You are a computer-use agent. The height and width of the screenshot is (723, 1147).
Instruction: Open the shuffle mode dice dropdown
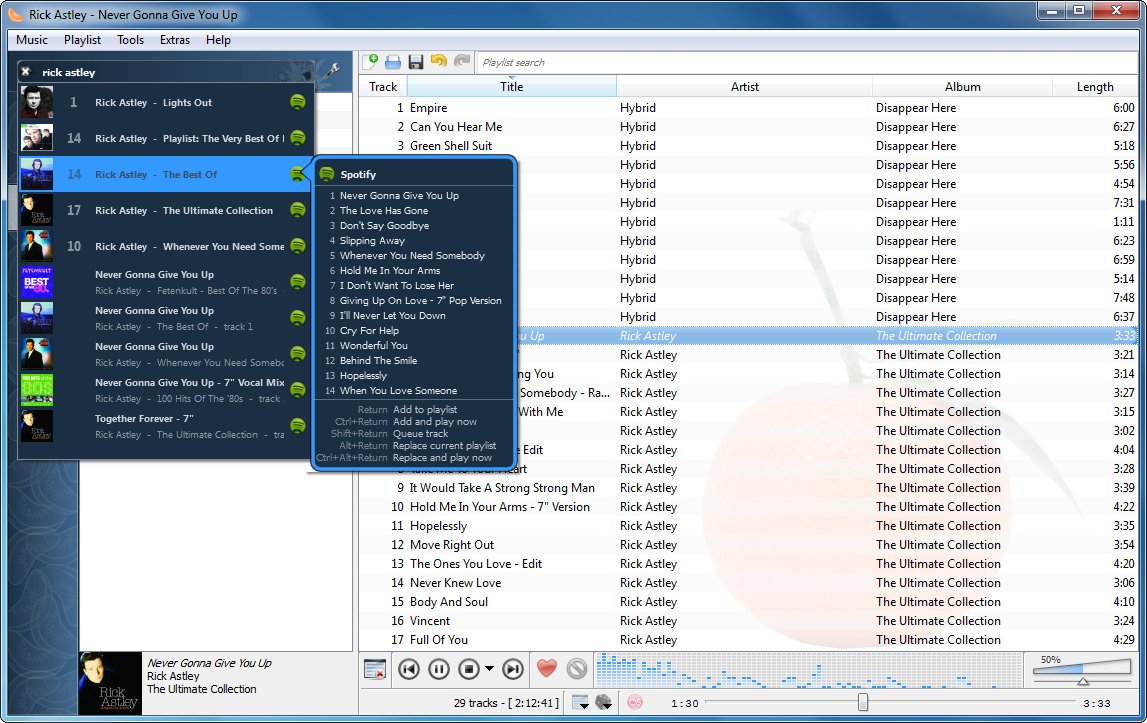(603, 703)
